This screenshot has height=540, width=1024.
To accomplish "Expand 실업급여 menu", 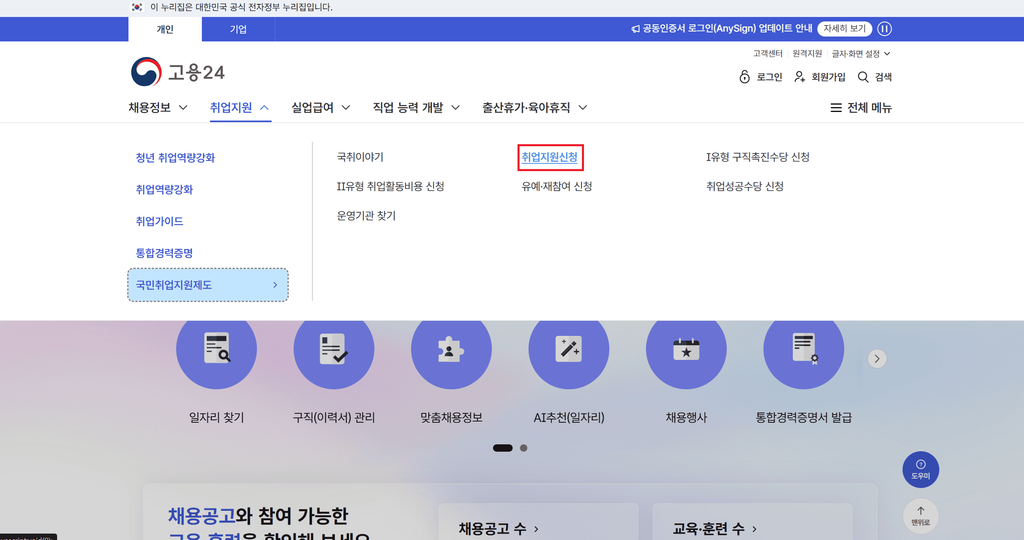I will point(321,108).
